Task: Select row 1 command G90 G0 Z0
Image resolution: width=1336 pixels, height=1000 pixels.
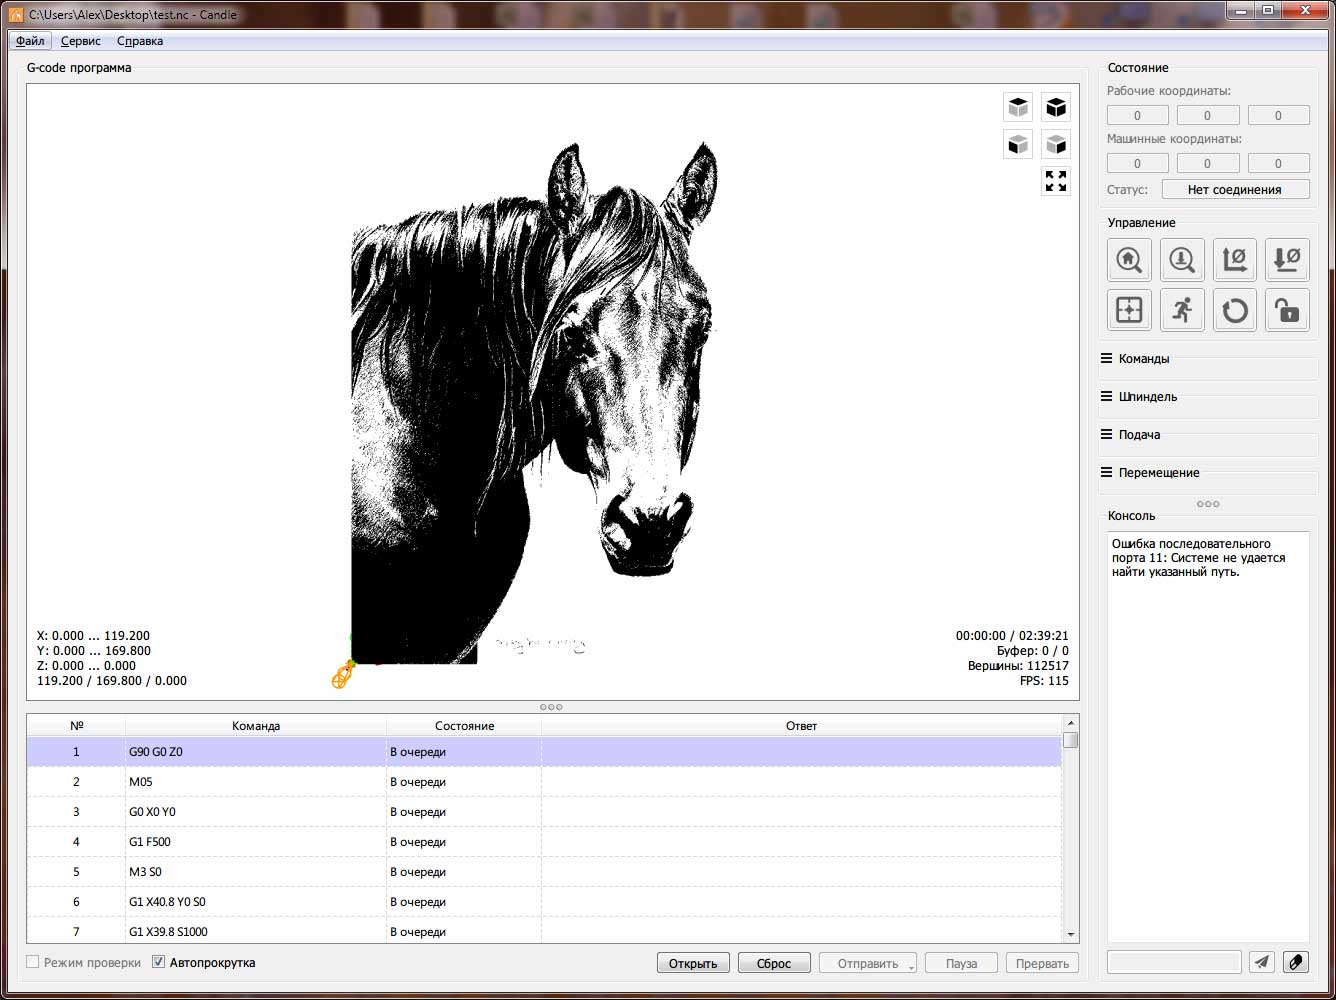Action: (544, 752)
